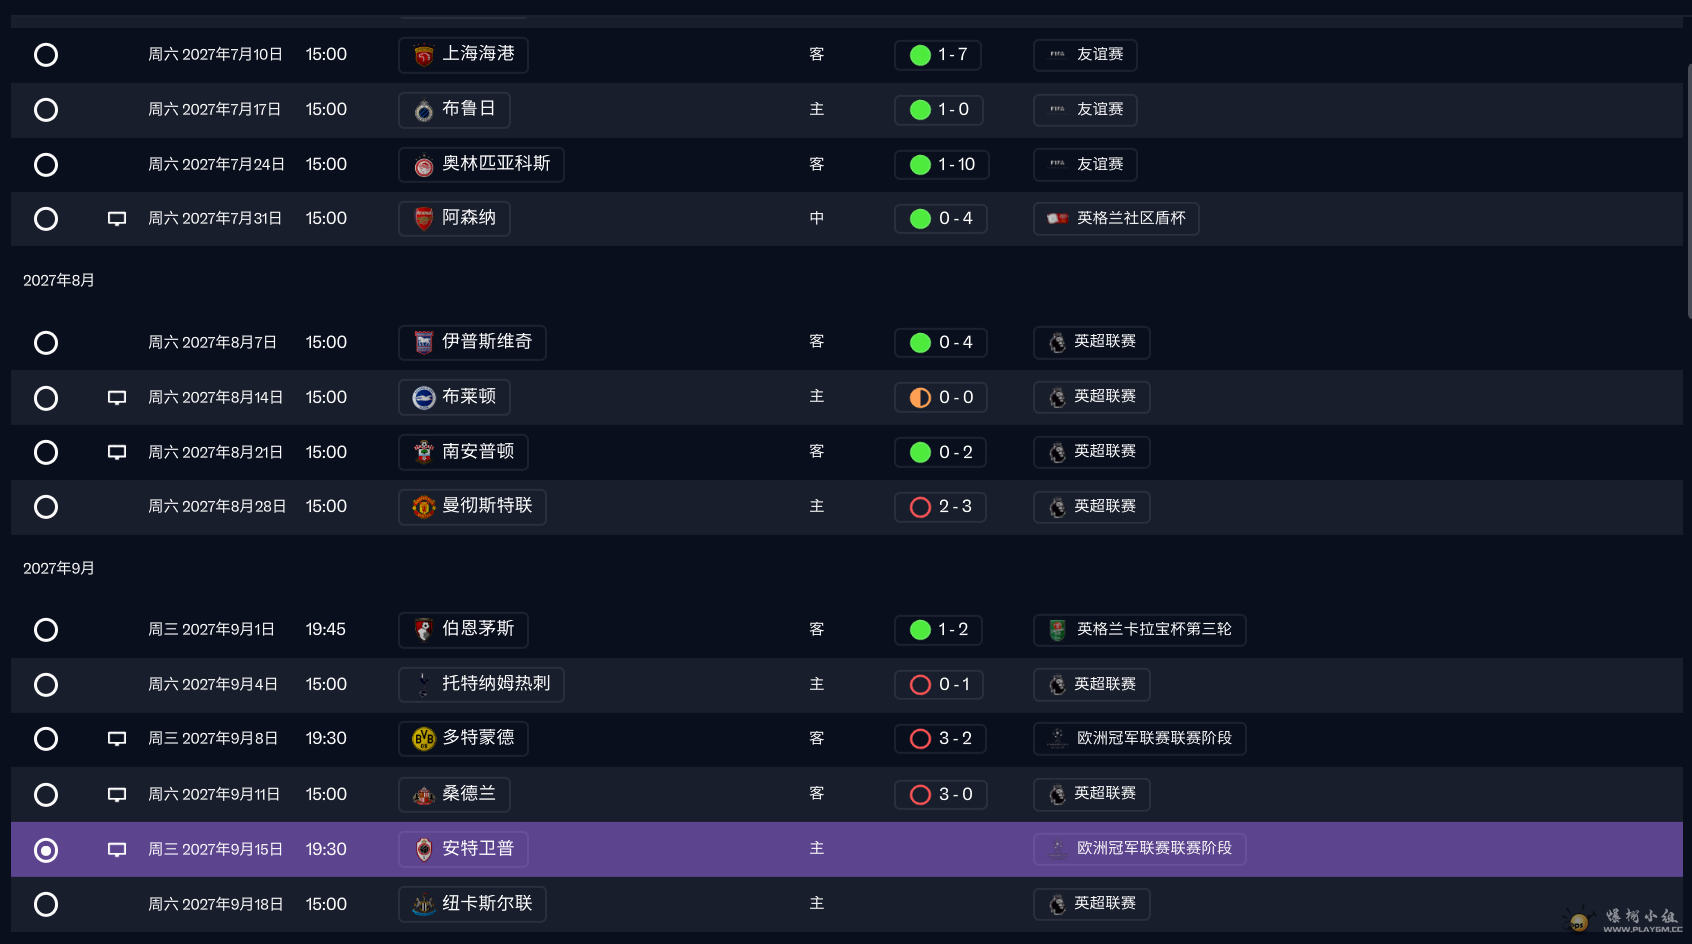
Task: Click the orange draw indicator beside 0 - 0
Action: [921, 398]
